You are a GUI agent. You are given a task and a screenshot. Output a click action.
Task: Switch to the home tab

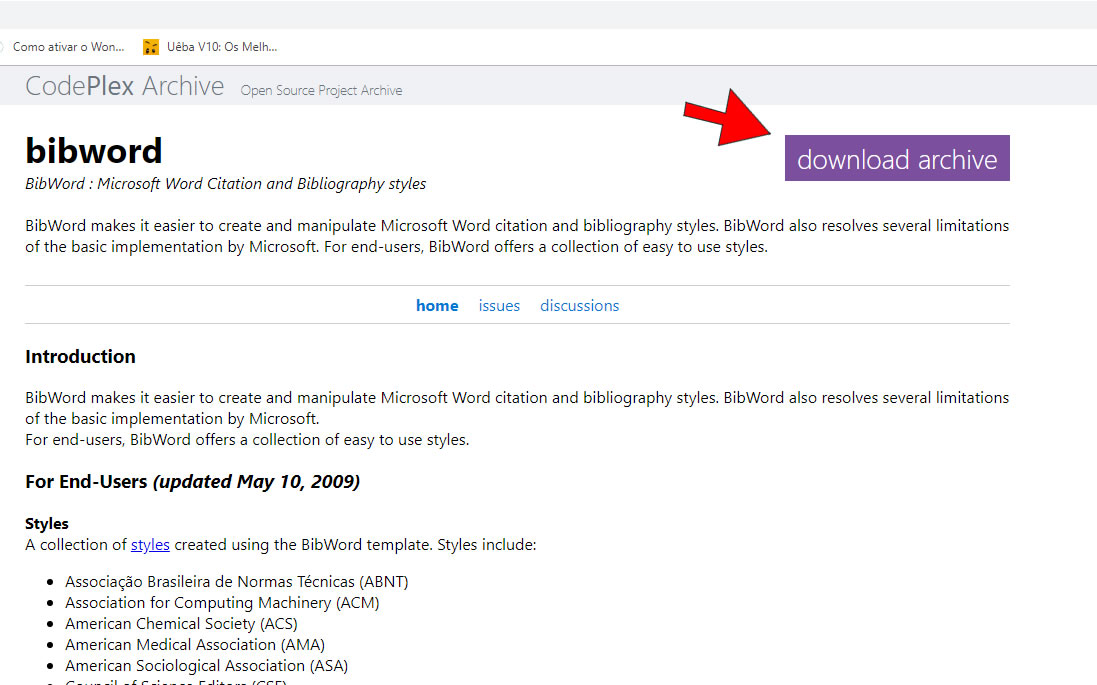[437, 306]
